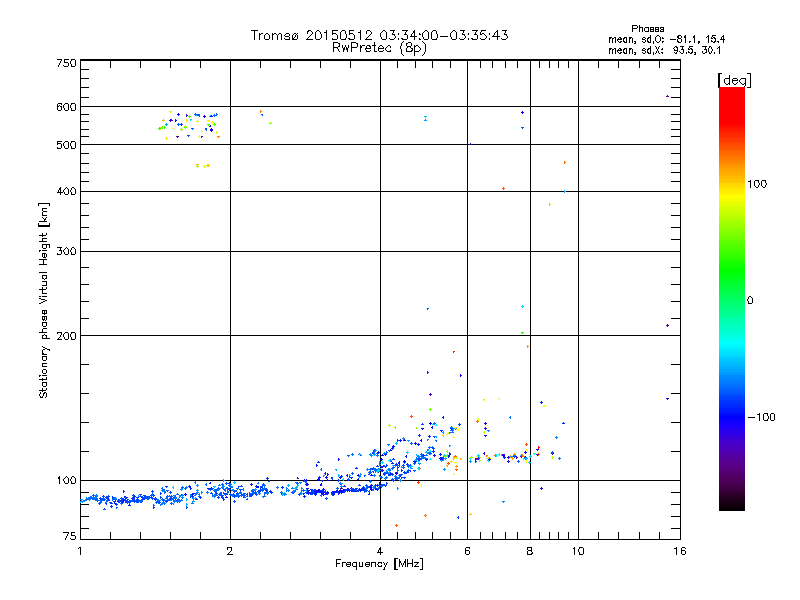Click the purple data point near 16 MHz, above 600 km
Screen dimensions: 800x600
(x=667, y=96)
